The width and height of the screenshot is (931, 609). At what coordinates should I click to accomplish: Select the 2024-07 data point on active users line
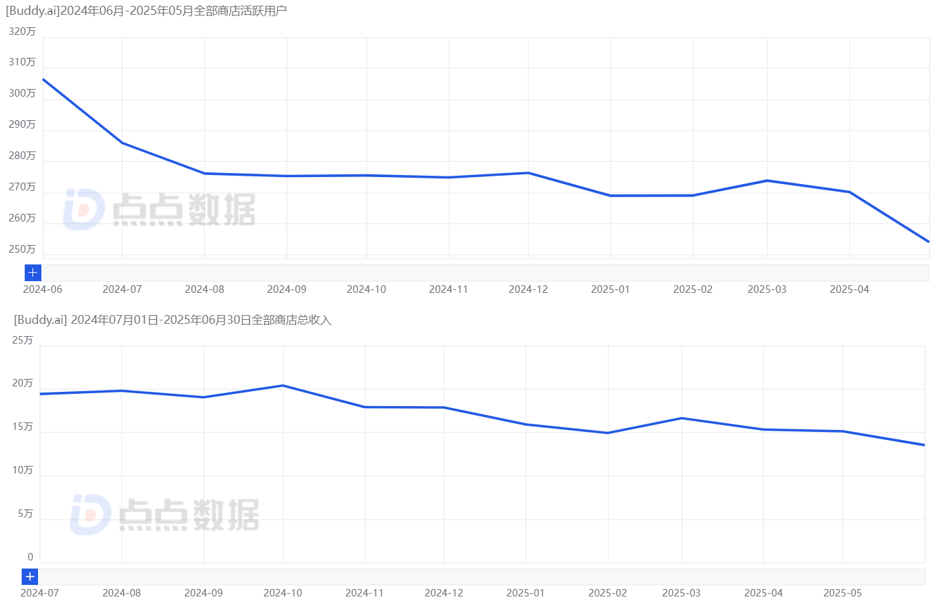point(123,143)
